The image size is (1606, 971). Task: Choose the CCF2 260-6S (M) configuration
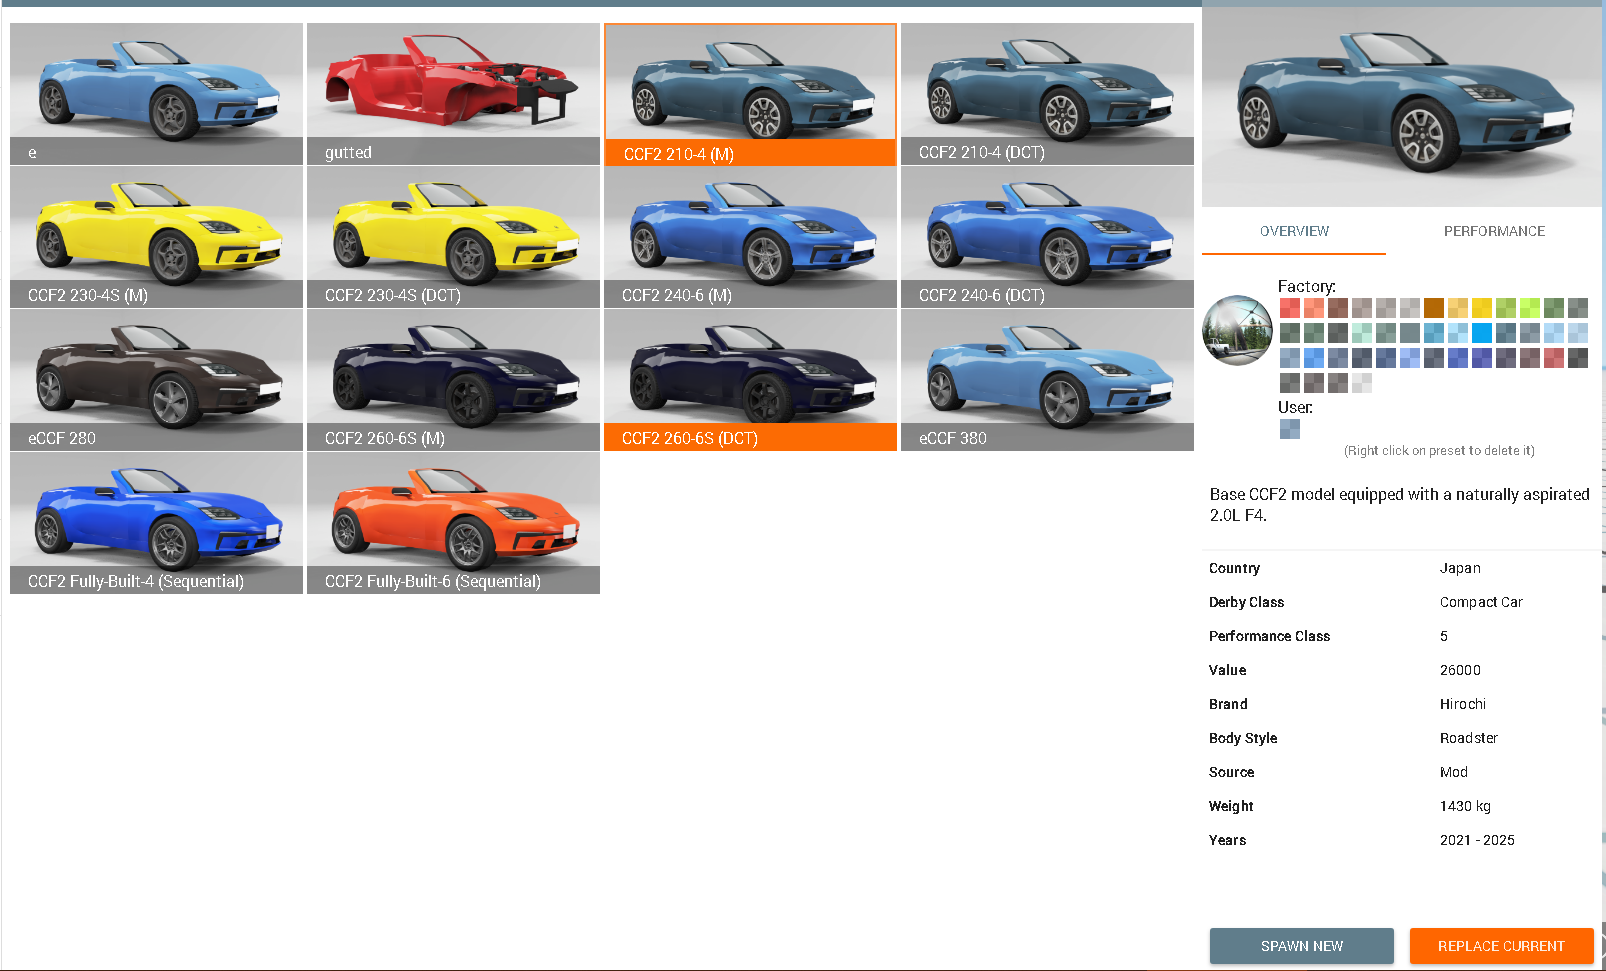[453, 380]
